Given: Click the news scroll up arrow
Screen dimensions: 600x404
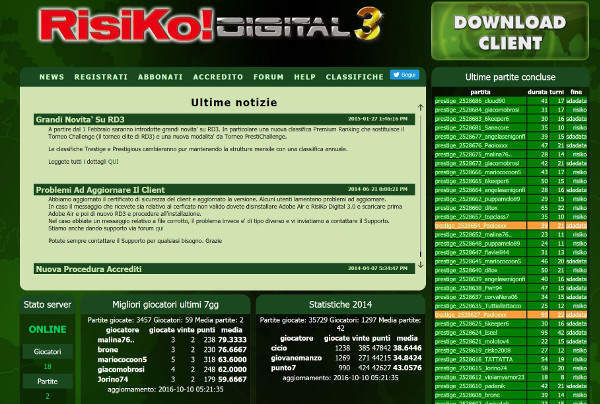Looking at the screenshot, I should 421,108.
